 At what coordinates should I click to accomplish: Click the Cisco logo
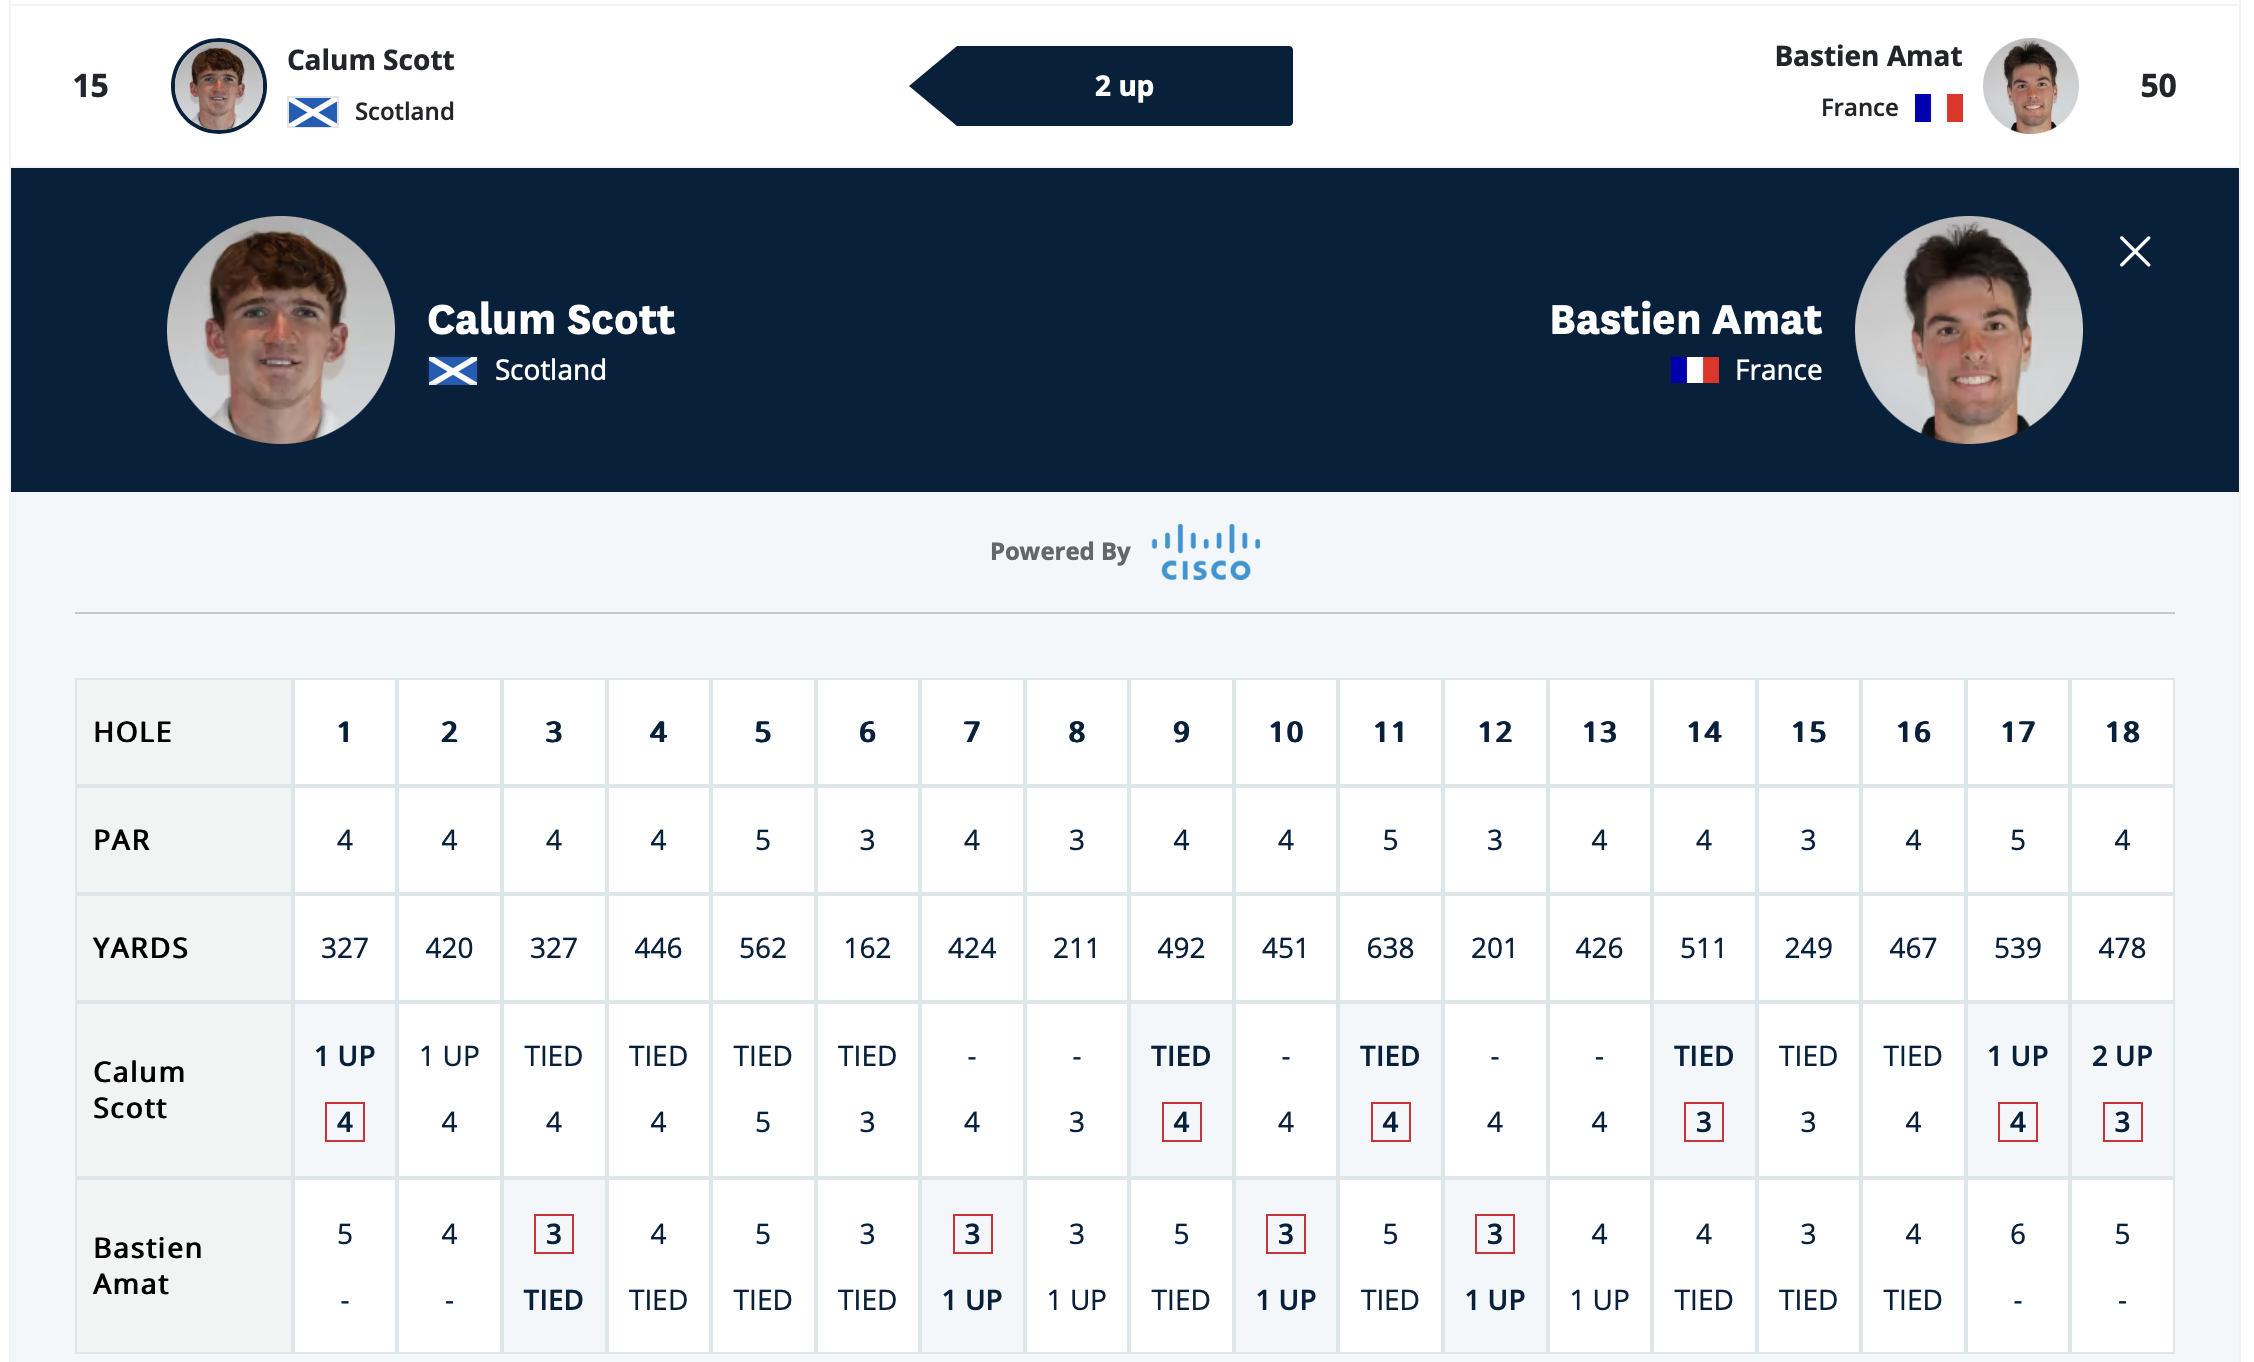tap(1205, 552)
